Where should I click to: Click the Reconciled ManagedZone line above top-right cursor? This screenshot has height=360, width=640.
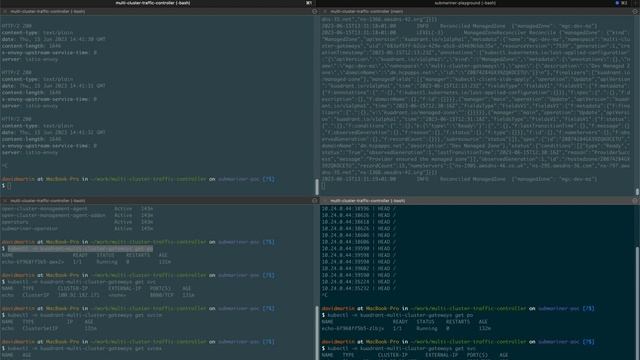[x=459, y=179]
